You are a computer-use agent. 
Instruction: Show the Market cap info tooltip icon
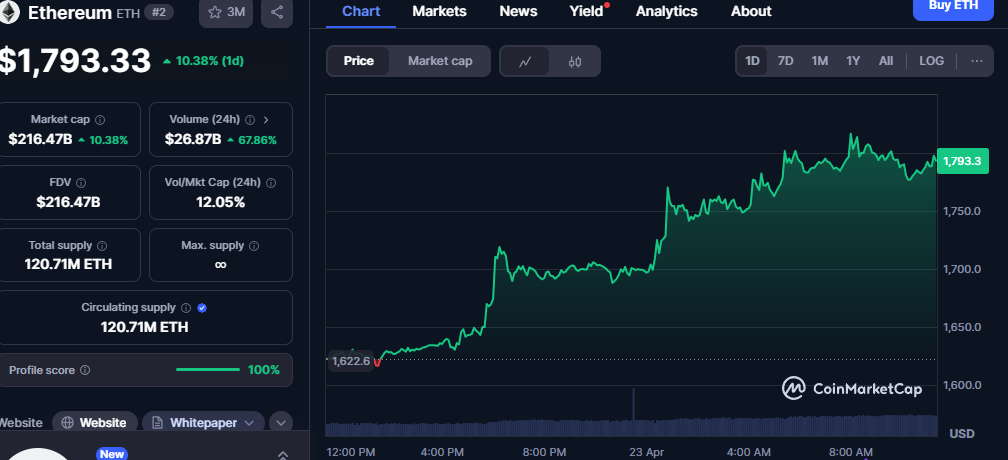(x=100, y=119)
